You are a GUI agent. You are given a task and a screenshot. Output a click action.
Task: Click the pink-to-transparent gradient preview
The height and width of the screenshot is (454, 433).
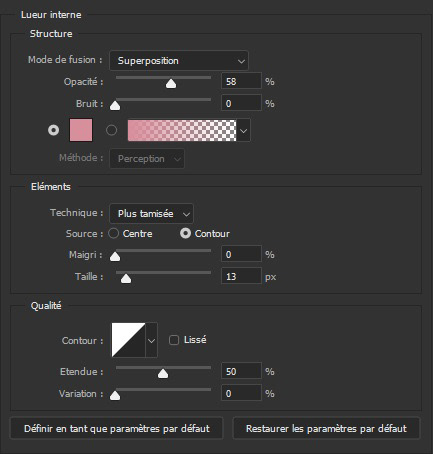pyautogui.click(x=182, y=130)
